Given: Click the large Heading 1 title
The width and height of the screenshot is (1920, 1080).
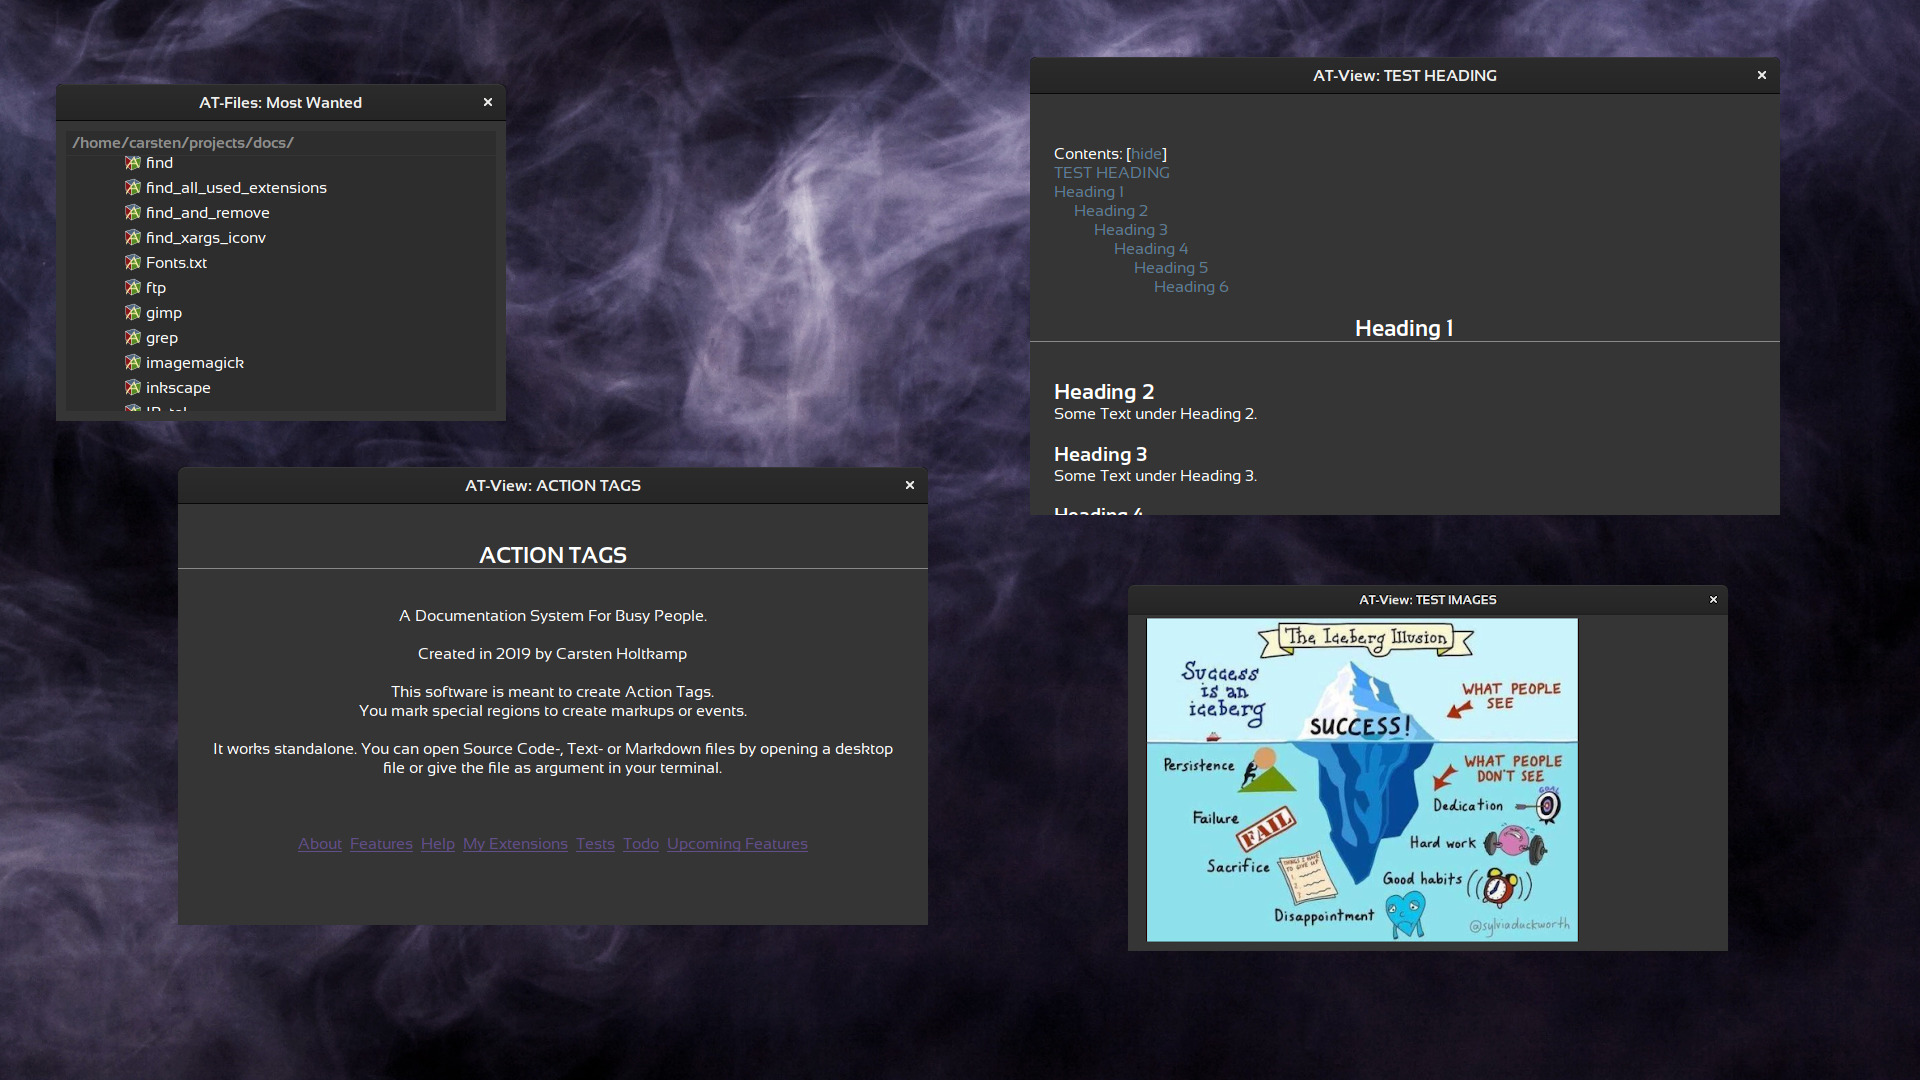Looking at the screenshot, I should (x=1404, y=328).
